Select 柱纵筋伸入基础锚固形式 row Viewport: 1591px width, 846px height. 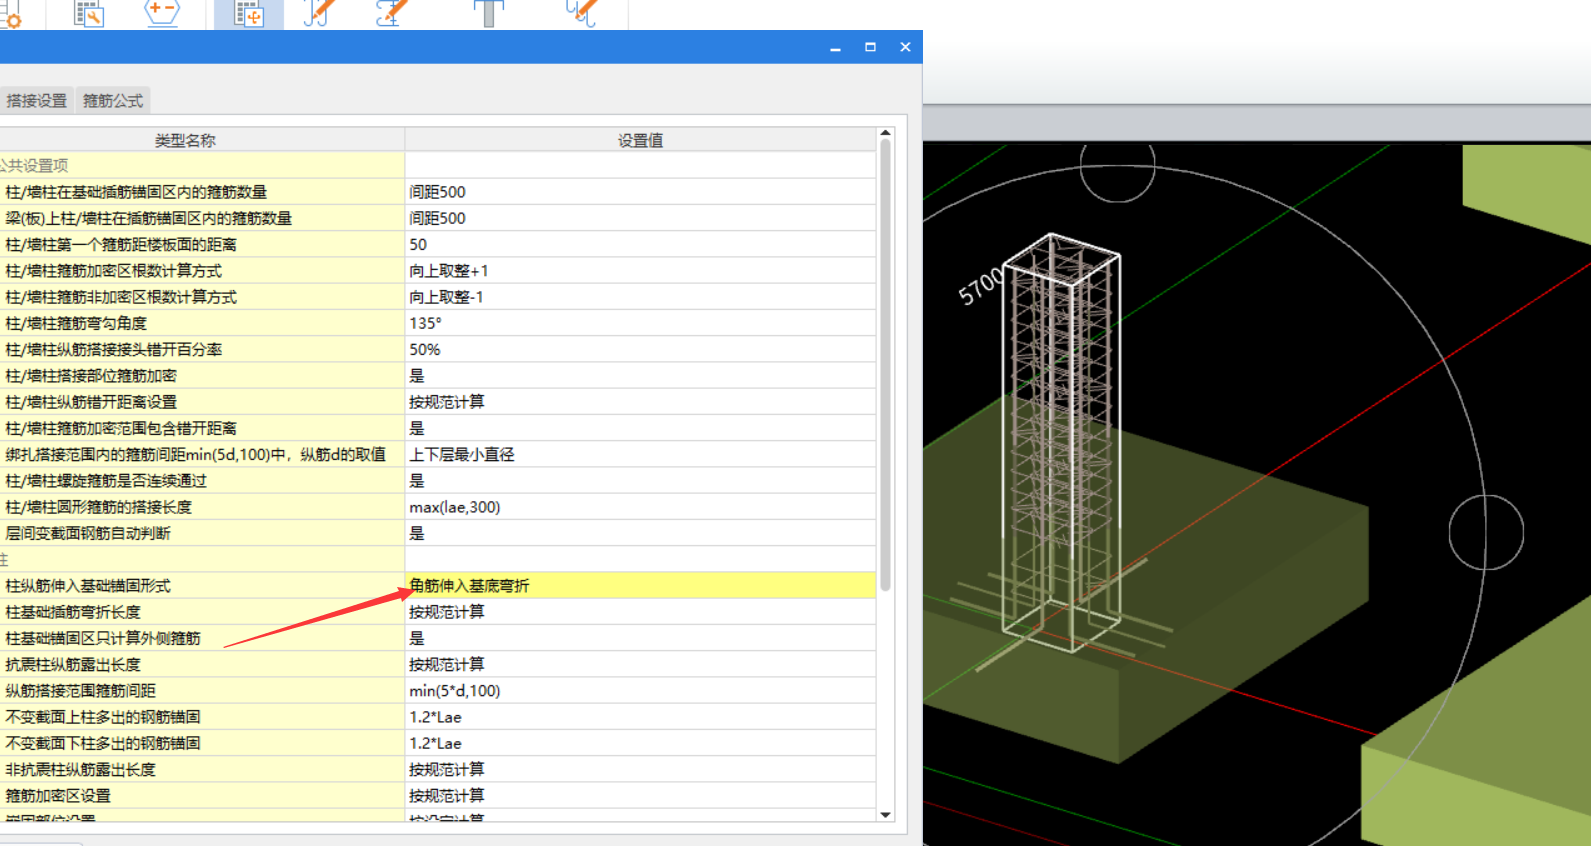point(202,586)
